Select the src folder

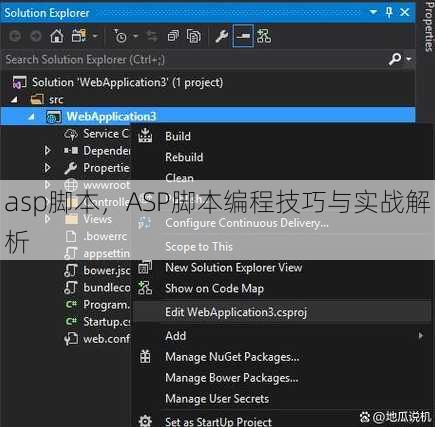[56, 100]
